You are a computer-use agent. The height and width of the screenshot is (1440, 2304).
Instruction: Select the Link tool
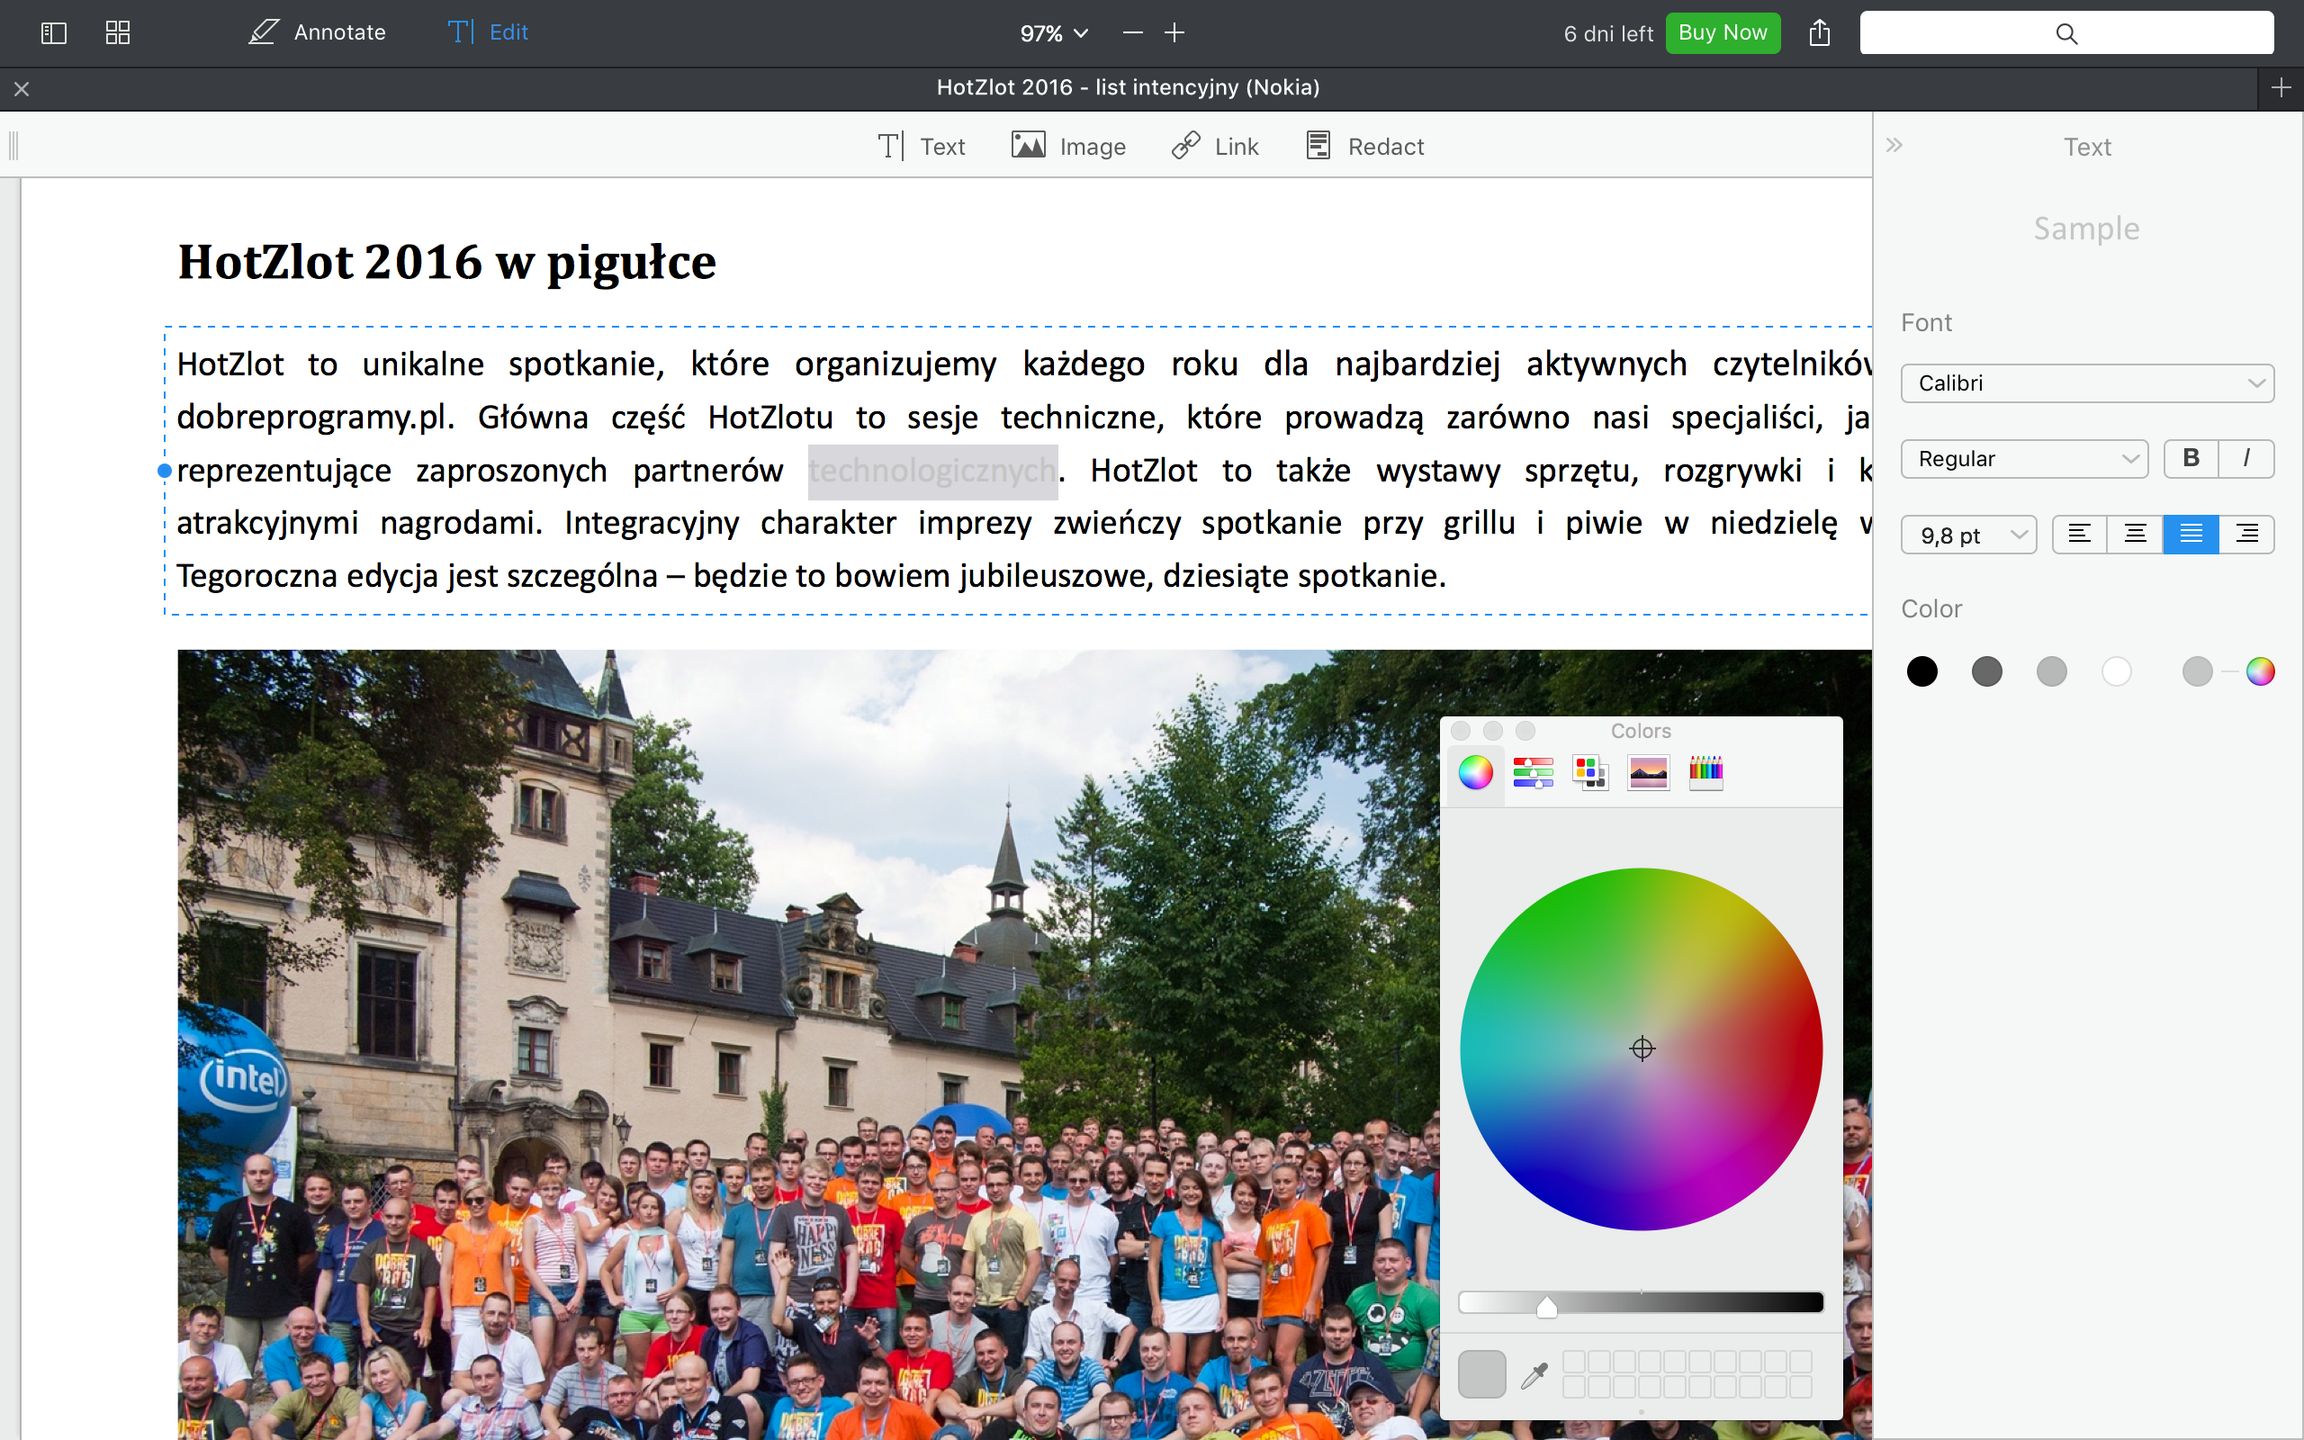(1214, 146)
